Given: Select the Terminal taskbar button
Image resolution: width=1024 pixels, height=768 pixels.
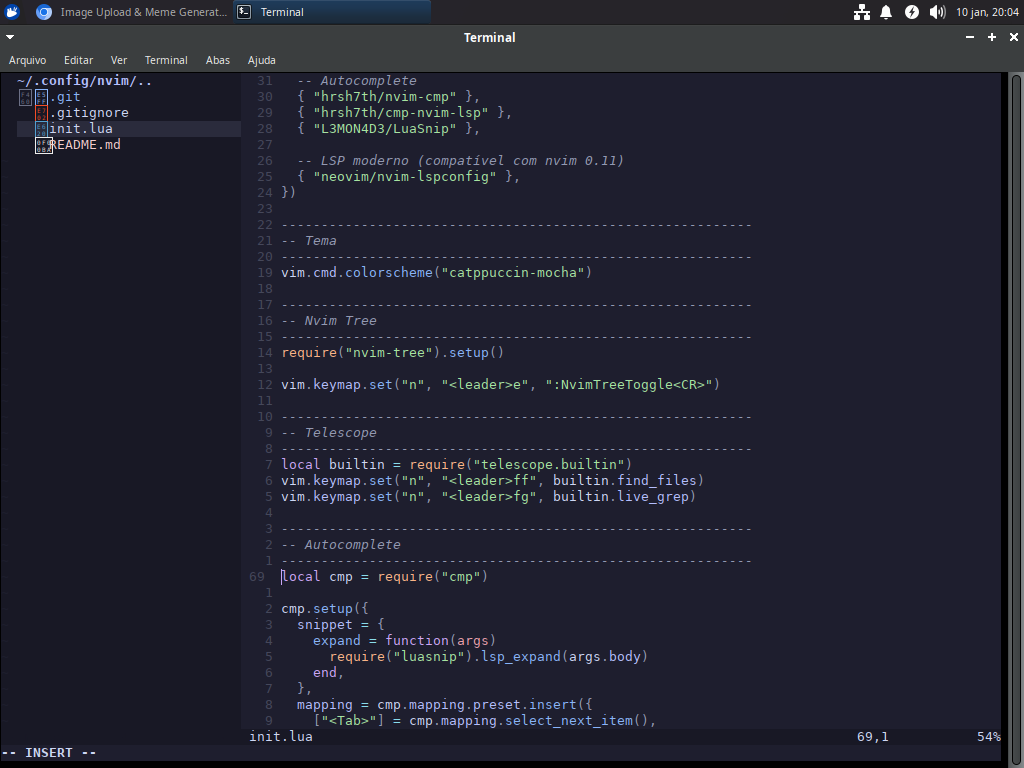Looking at the screenshot, I should click(332, 12).
